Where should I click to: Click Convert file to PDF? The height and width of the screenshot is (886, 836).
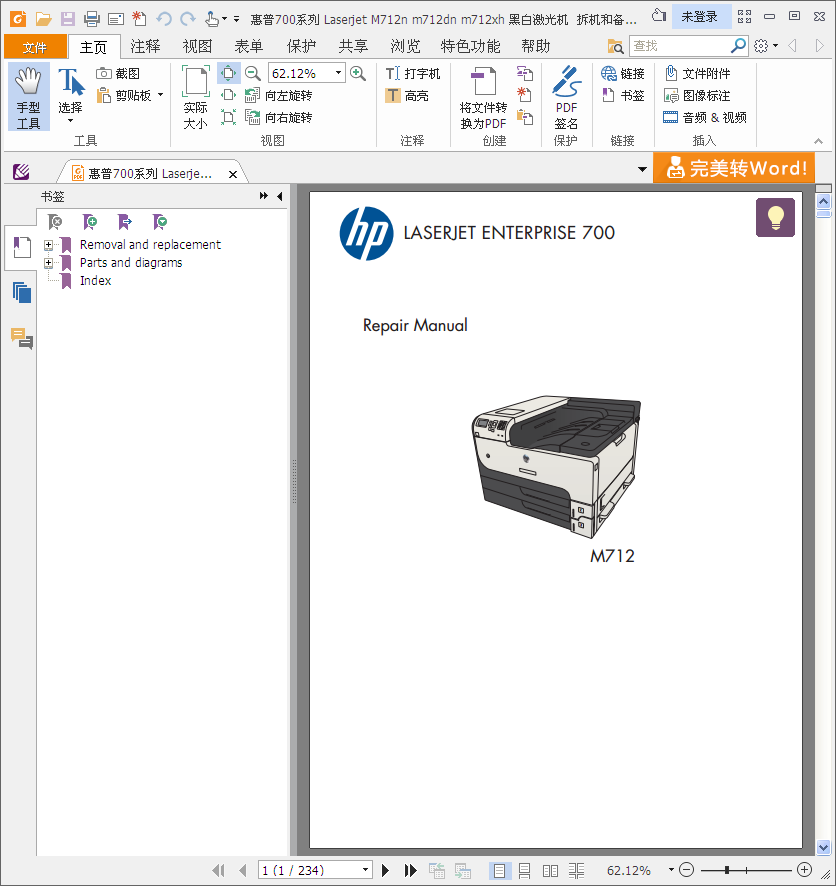pyautogui.click(x=484, y=98)
